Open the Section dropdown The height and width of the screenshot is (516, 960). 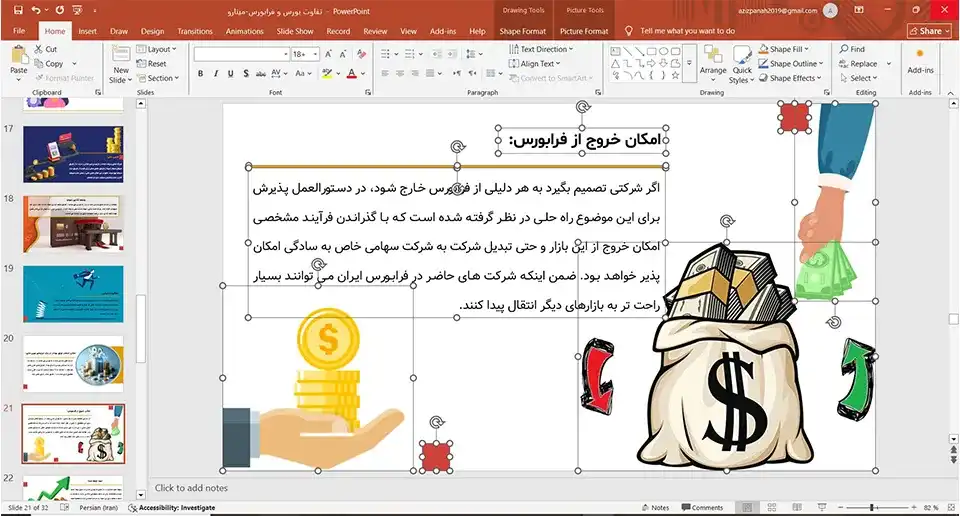pos(158,78)
